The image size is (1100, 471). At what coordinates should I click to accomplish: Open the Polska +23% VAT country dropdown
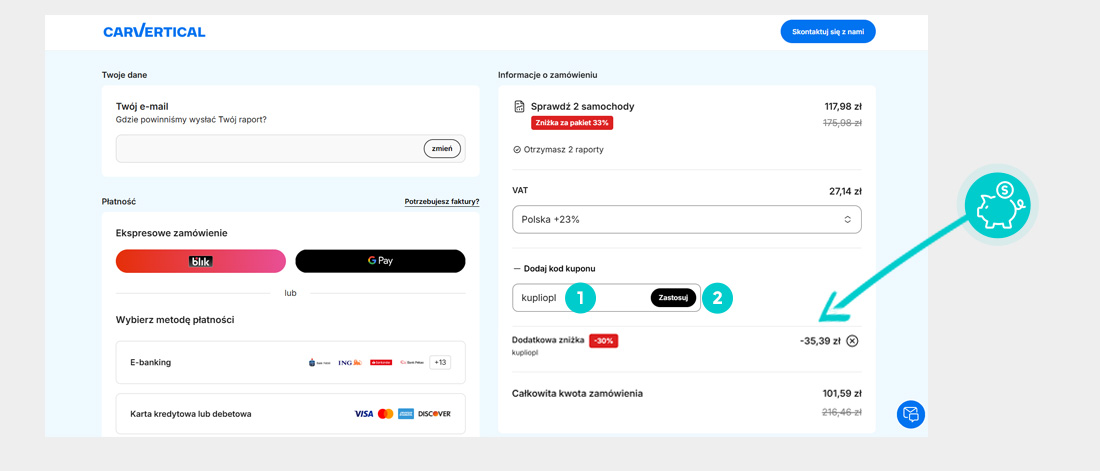click(686, 219)
